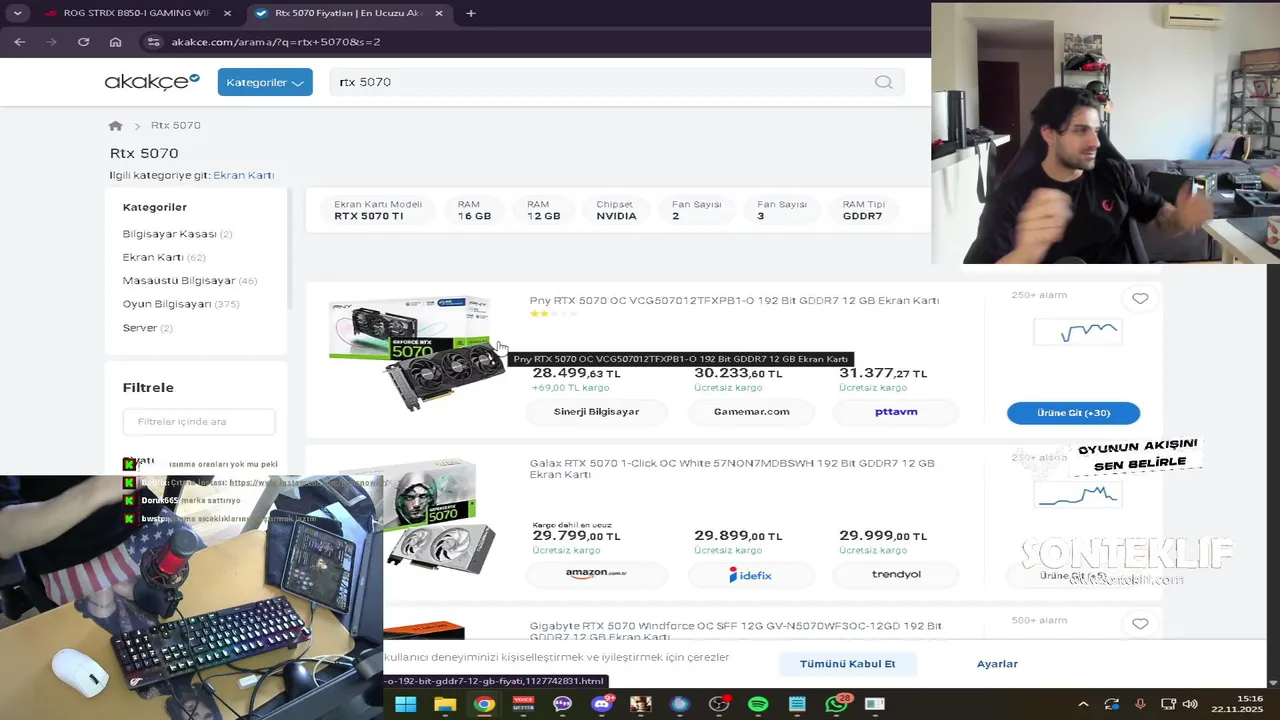
Task: Open OBS Studio from the taskbar
Action: point(719,704)
